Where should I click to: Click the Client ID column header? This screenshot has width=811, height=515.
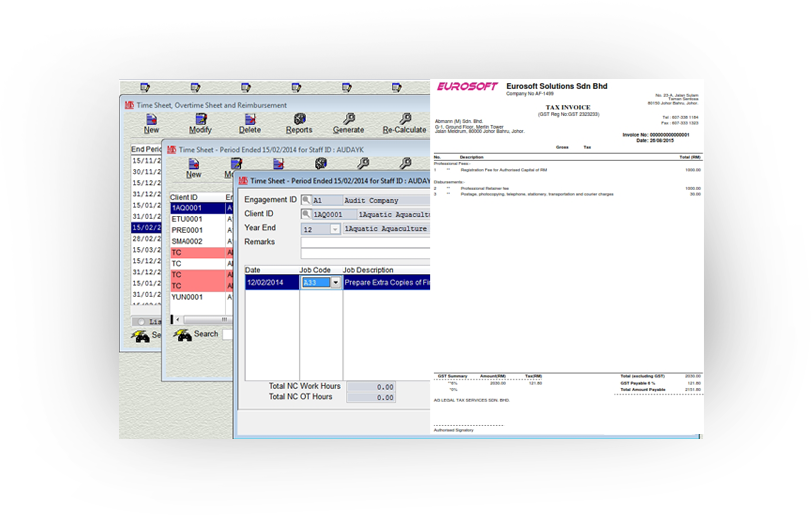coord(197,197)
